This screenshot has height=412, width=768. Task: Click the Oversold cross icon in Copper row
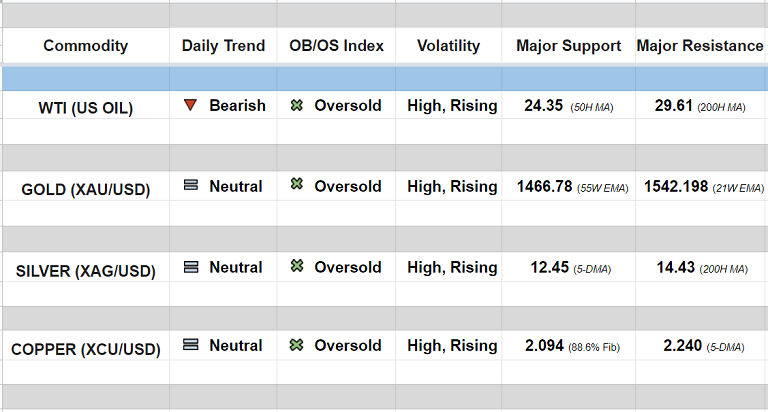tap(296, 345)
